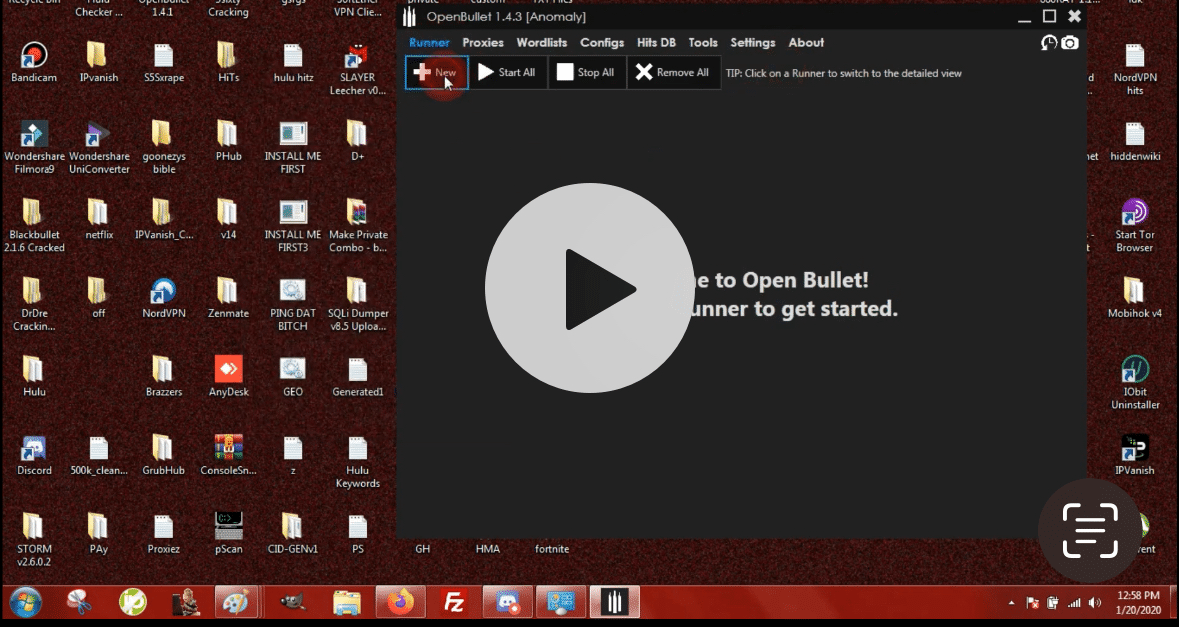Viewport: 1179px width, 627px height.
Task: Select the Brazzers folder icon
Action: (x=164, y=376)
